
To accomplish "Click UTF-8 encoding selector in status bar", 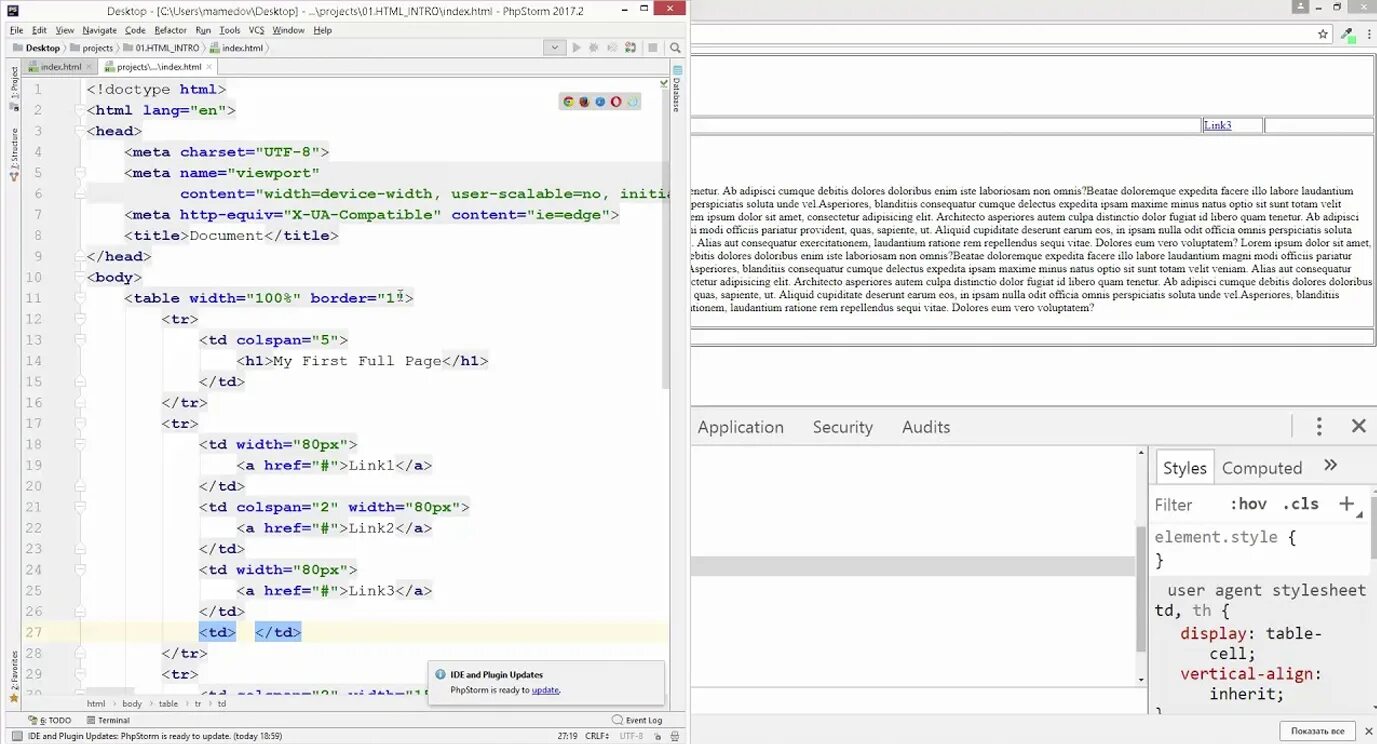I will point(631,736).
